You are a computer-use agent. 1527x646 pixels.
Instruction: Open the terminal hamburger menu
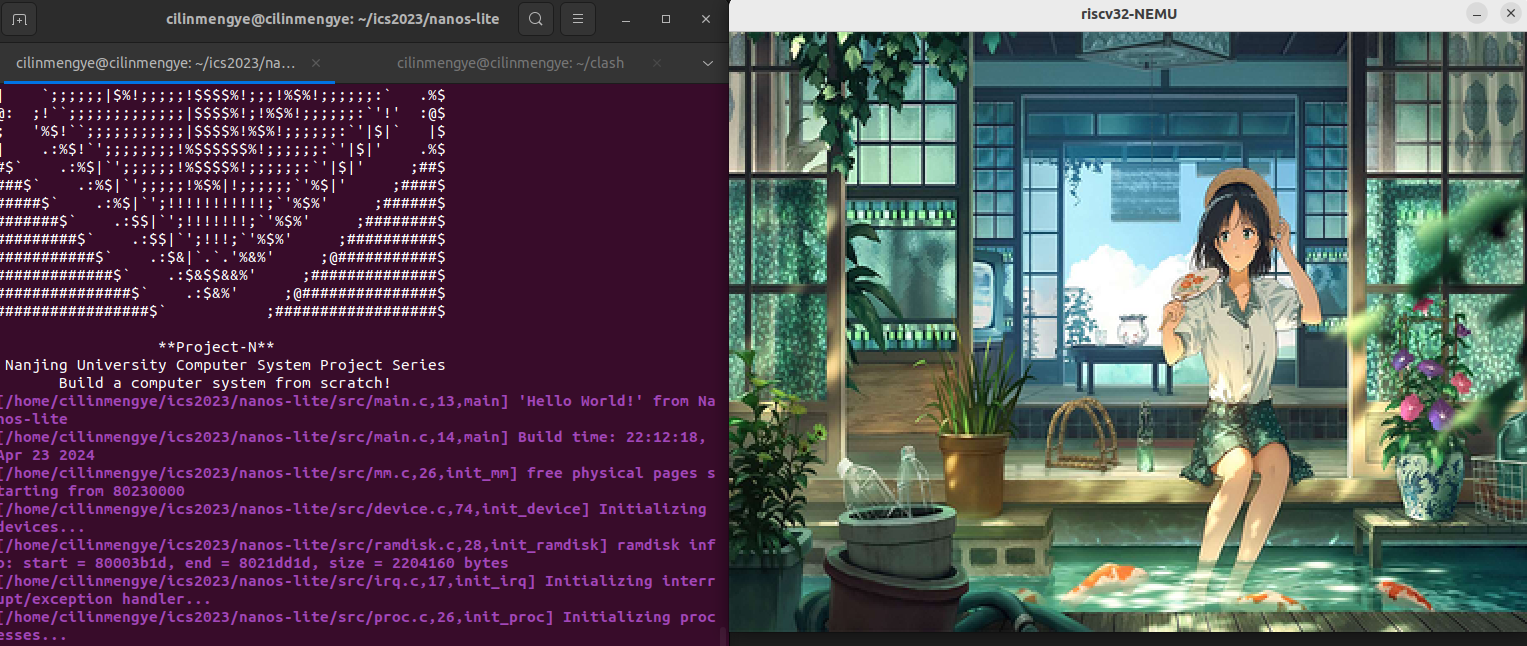point(577,19)
